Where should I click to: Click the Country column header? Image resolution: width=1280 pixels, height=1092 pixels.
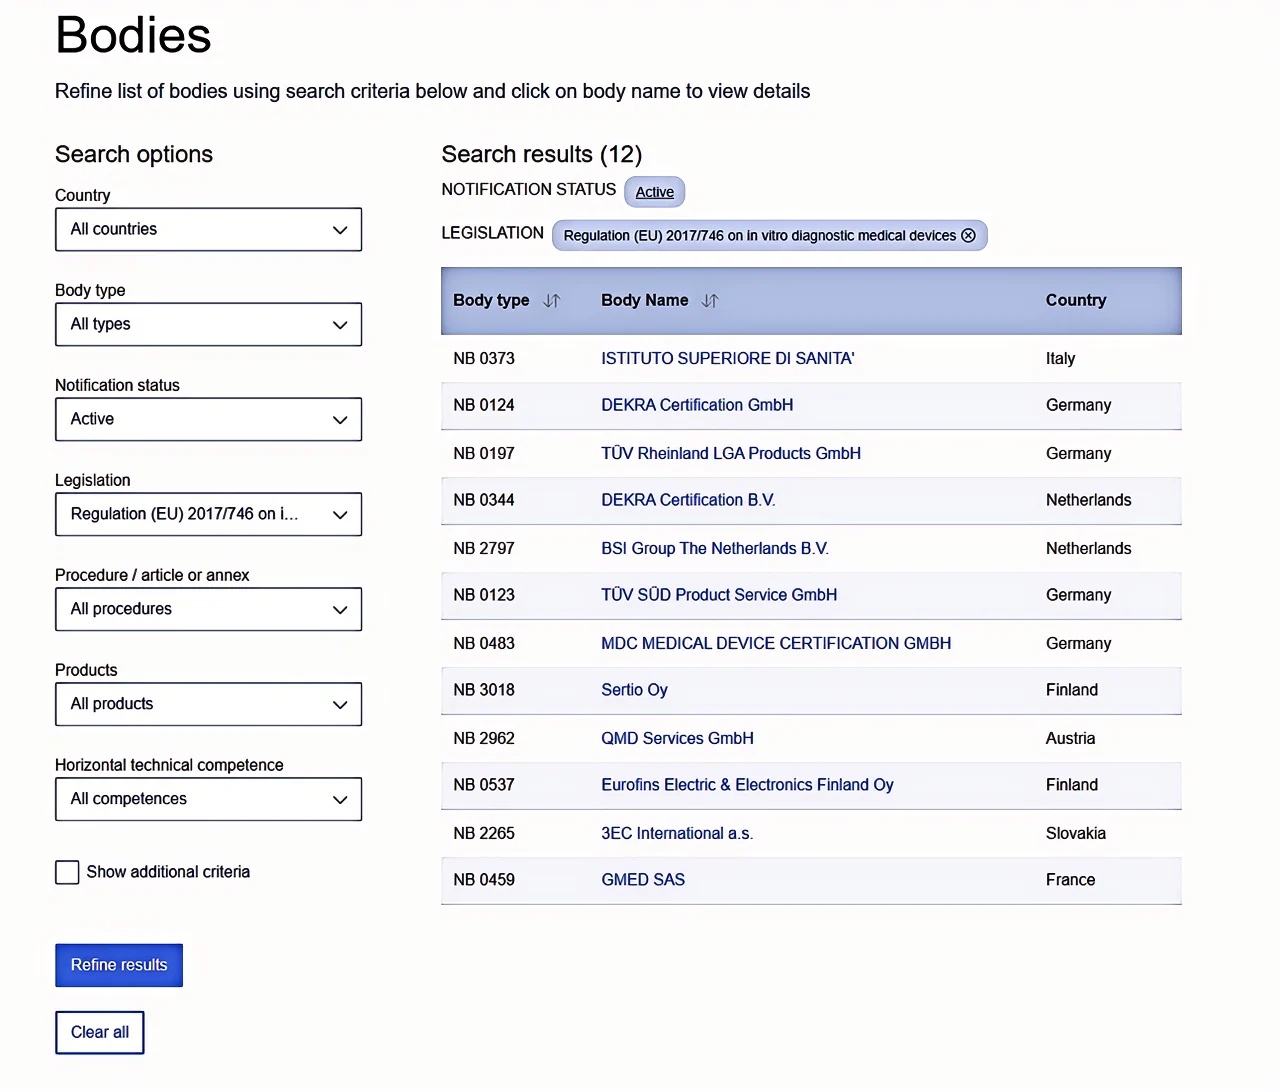click(1076, 300)
